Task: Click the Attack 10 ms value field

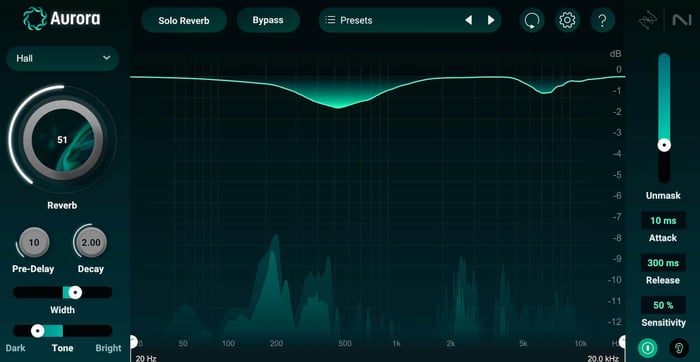Action: click(x=663, y=221)
